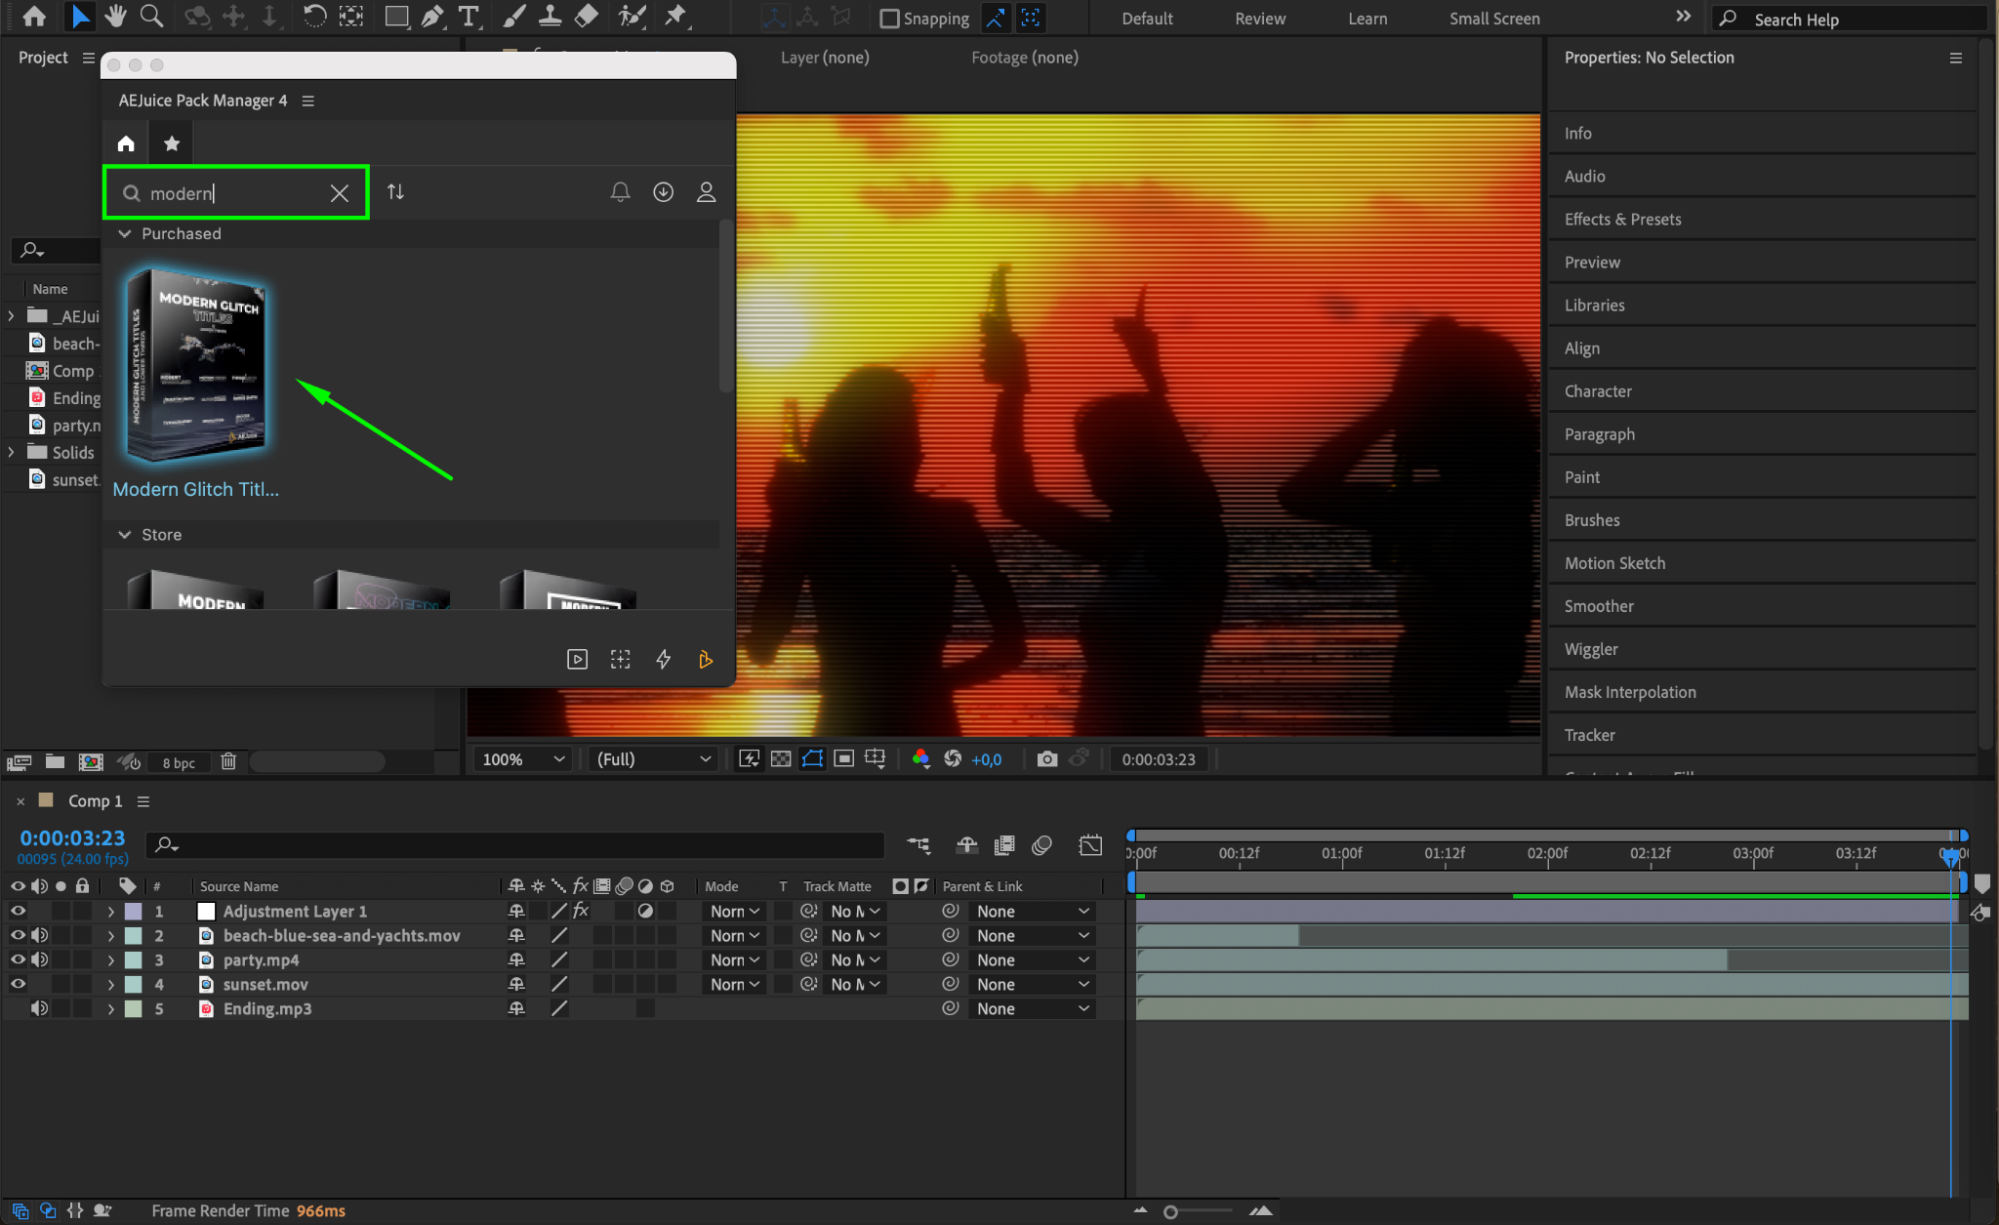Mute audio of Ending.mp3 layer
Image resolution: width=1999 pixels, height=1225 pixels.
[39, 1008]
